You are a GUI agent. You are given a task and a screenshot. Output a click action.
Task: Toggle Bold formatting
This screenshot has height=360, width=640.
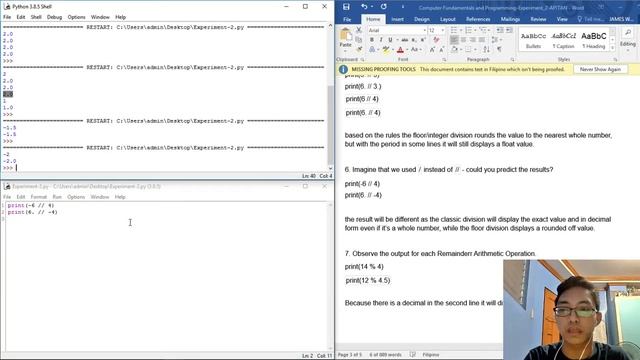point(371,40)
